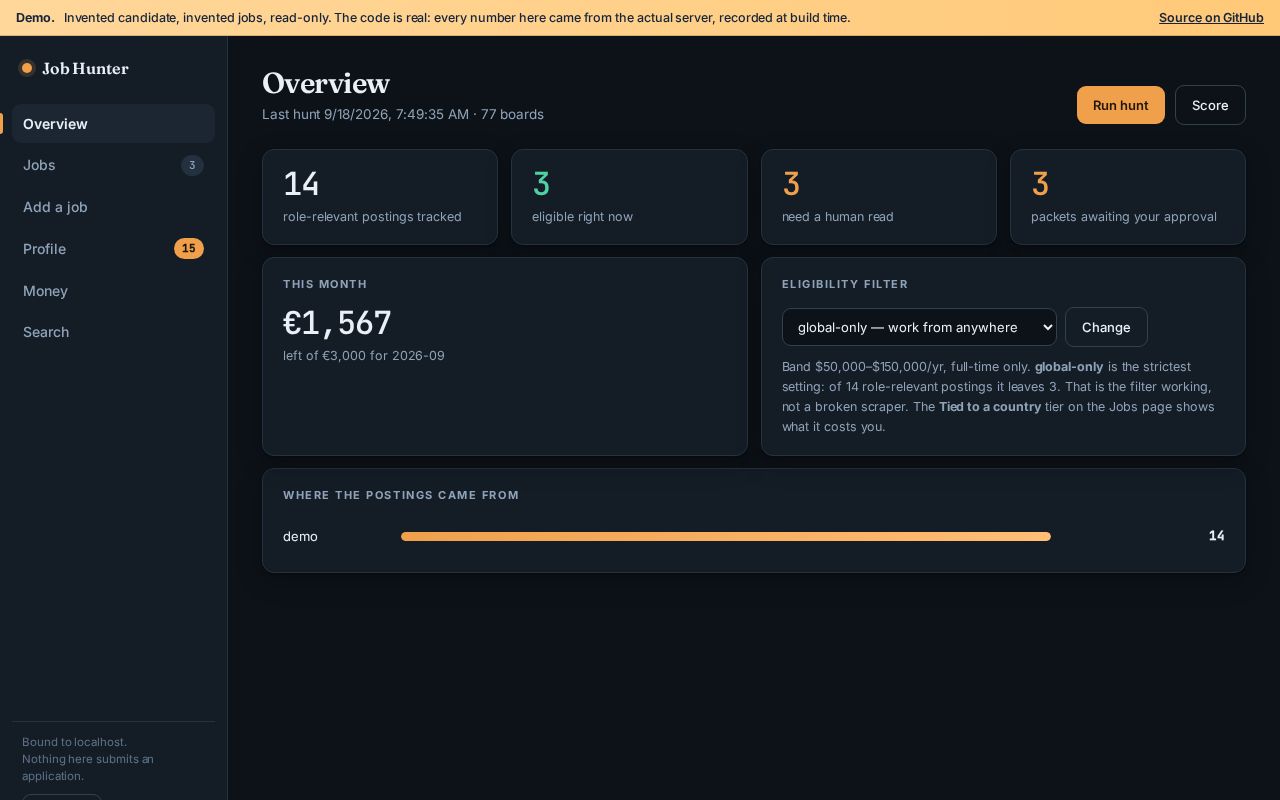Click the demo source progress bar
The image size is (1280, 800).
coord(726,536)
